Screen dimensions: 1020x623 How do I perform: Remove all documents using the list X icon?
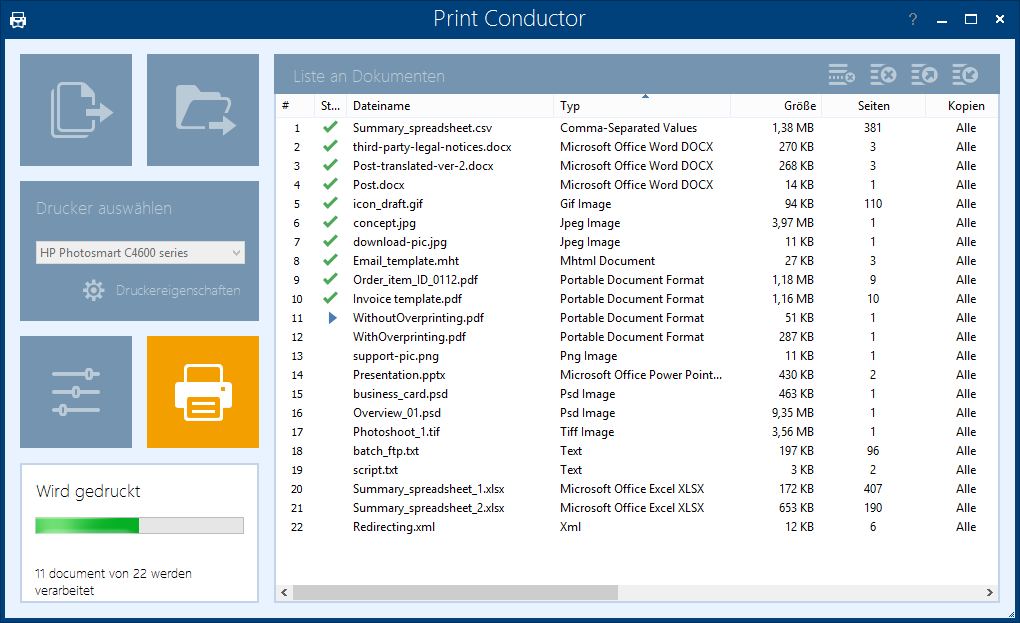884,74
